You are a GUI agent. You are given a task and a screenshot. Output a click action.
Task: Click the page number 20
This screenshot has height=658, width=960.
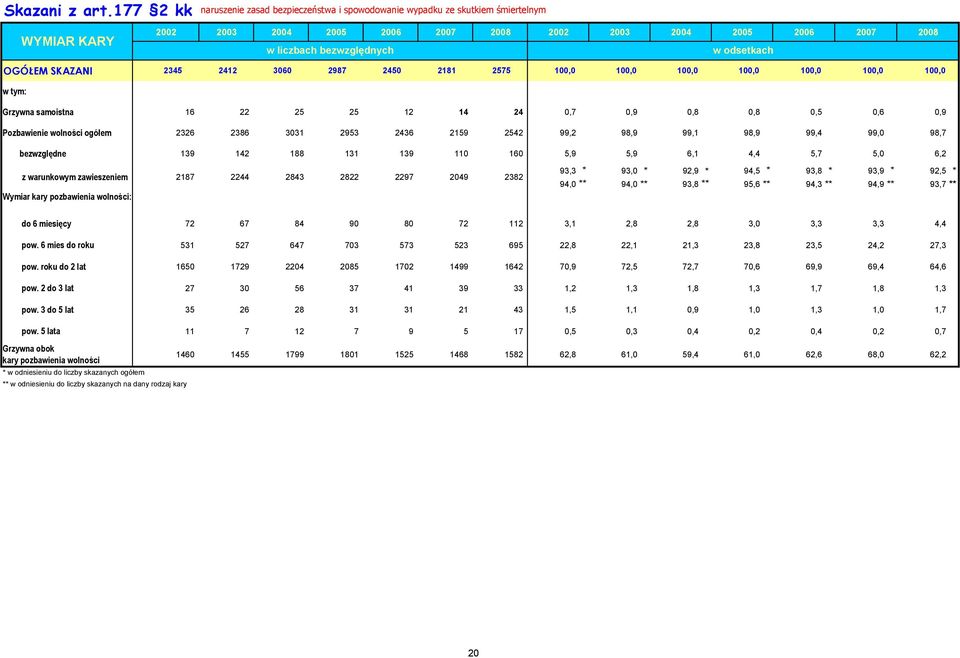click(x=473, y=653)
